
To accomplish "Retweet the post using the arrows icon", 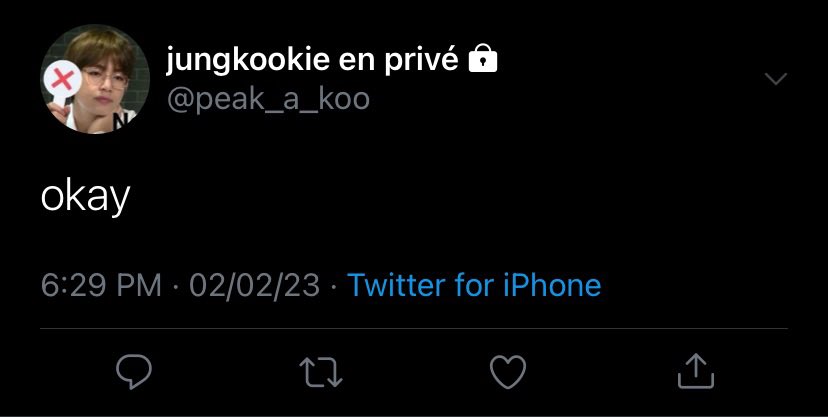I will click(x=321, y=372).
